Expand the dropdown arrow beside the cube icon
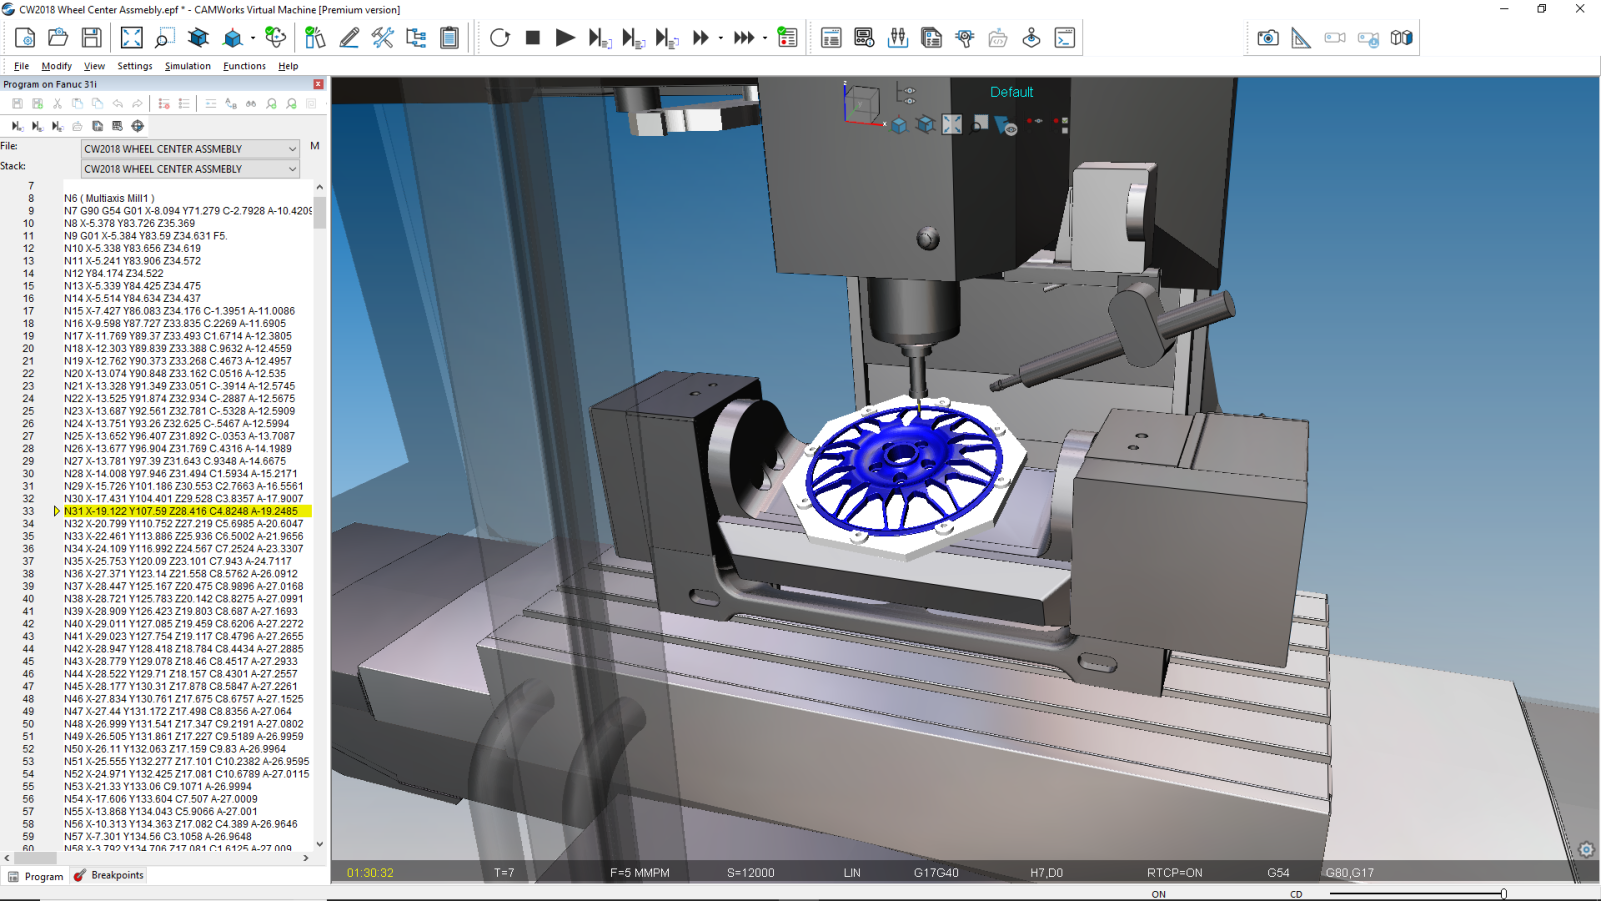Image resolution: width=1601 pixels, height=901 pixels. click(253, 37)
